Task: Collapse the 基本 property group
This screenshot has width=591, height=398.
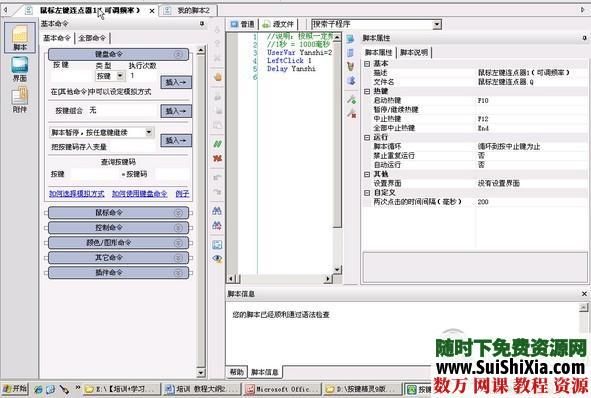Action: tap(367, 64)
